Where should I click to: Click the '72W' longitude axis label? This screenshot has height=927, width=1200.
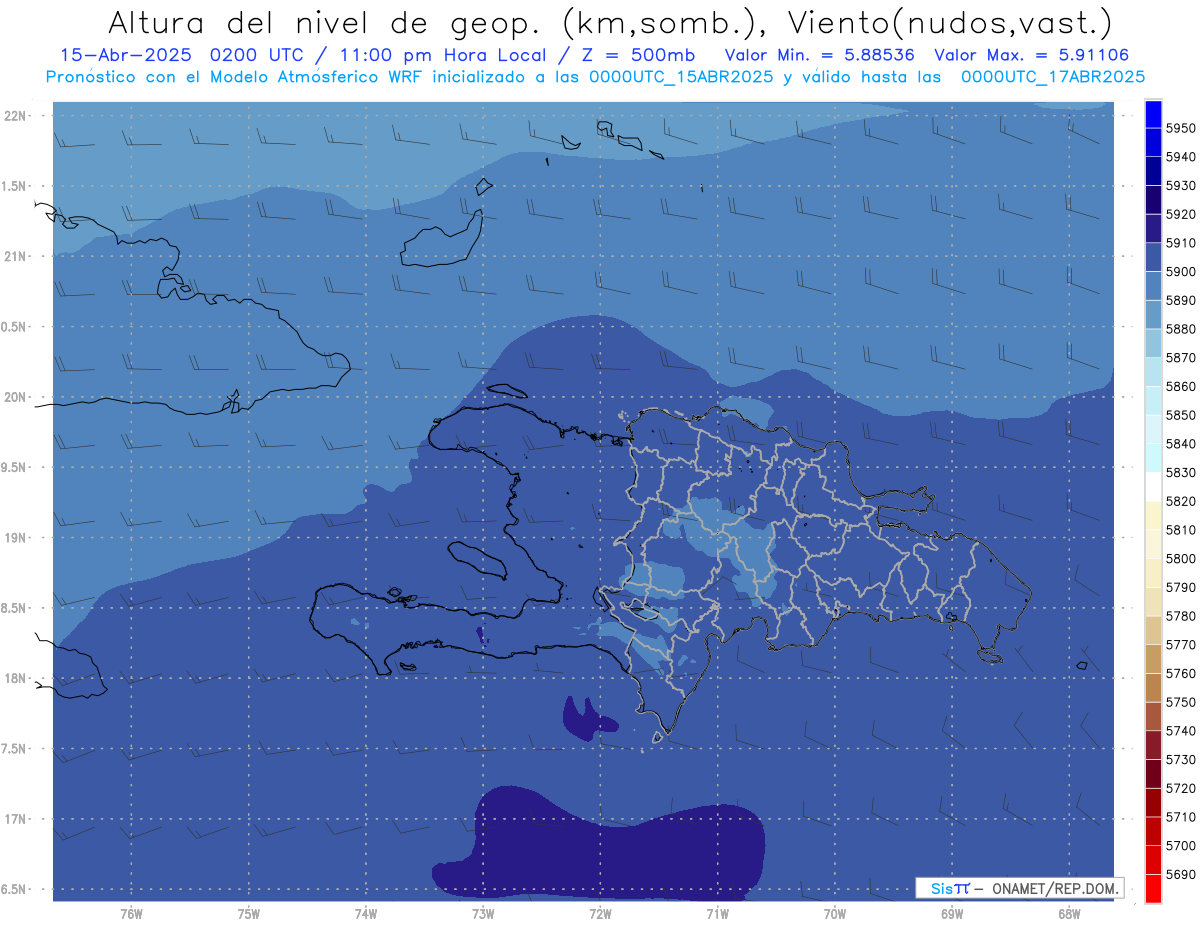[x=600, y=913]
